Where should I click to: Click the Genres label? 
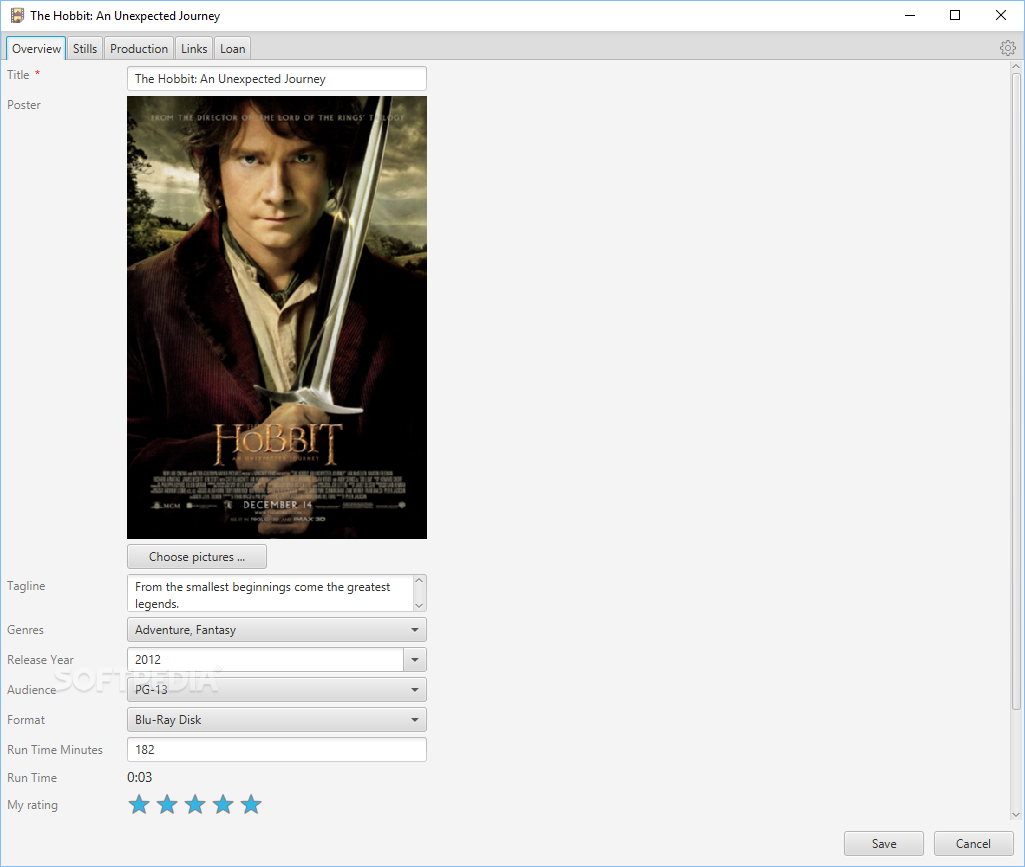25,630
